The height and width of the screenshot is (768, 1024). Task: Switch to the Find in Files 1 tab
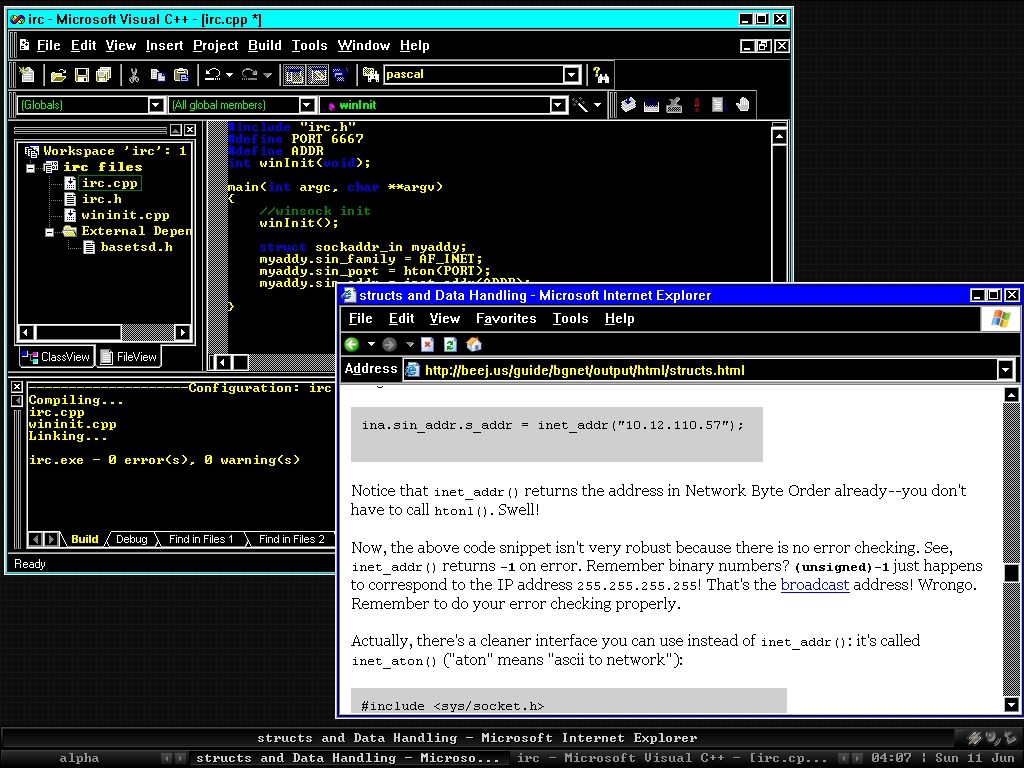click(200, 539)
